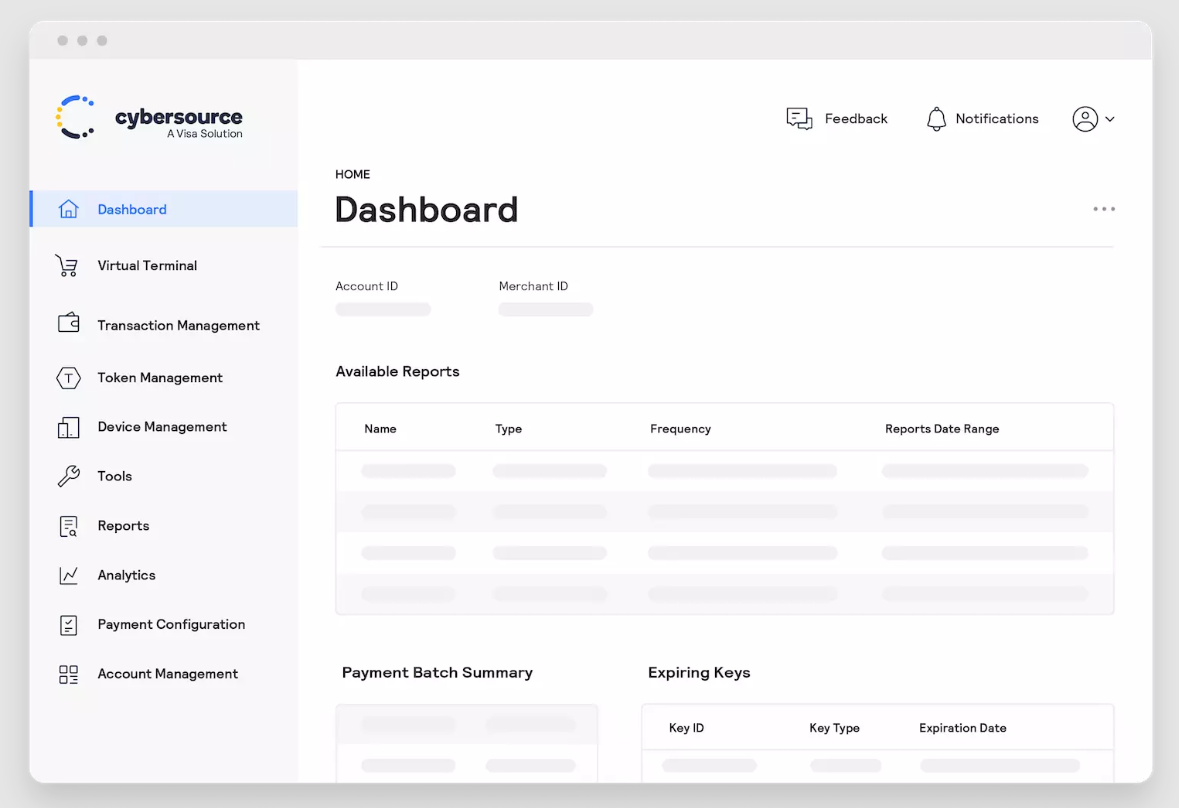Click the Expiring Keys heading
This screenshot has width=1179, height=808.
click(699, 673)
